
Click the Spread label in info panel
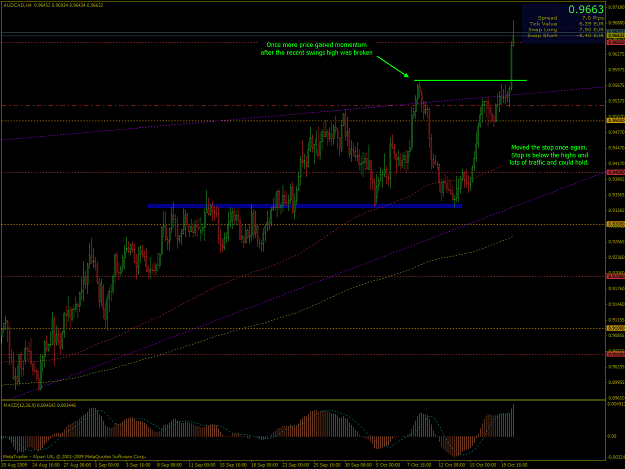click(547, 18)
